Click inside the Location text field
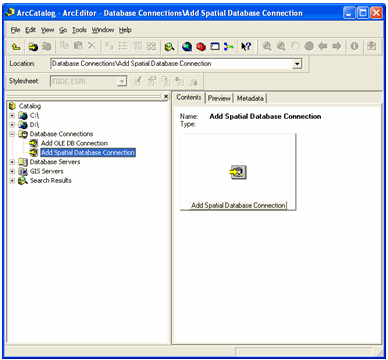Image resolution: width=388 pixels, height=360 pixels. 172,64
